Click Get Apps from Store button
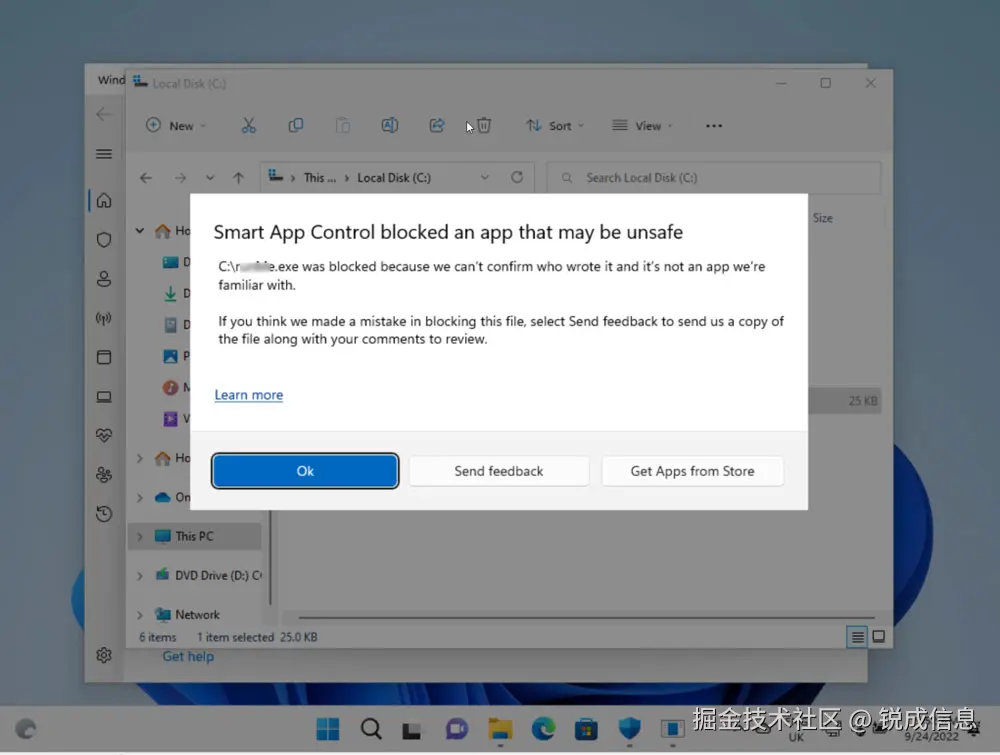The height and width of the screenshot is (755, 1000). click(x=692, y=471)
